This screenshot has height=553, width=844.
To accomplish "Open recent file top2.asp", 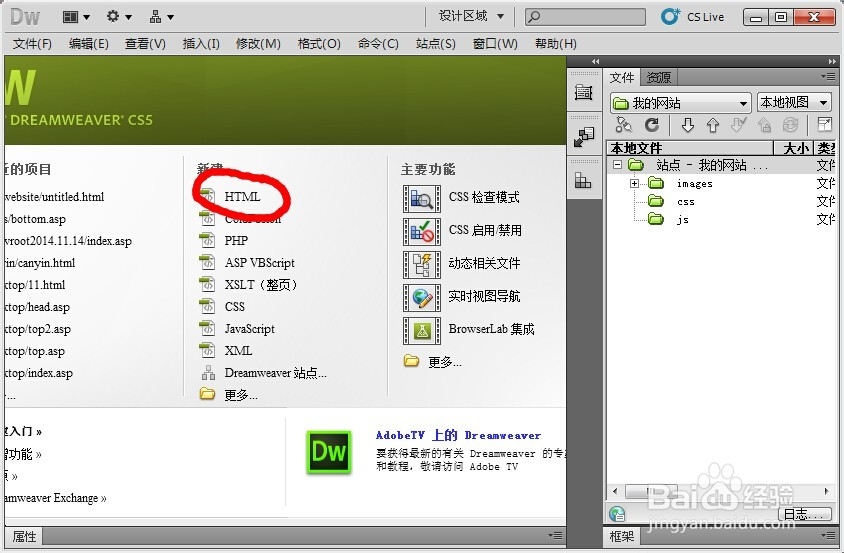I will tap(38, 329).
